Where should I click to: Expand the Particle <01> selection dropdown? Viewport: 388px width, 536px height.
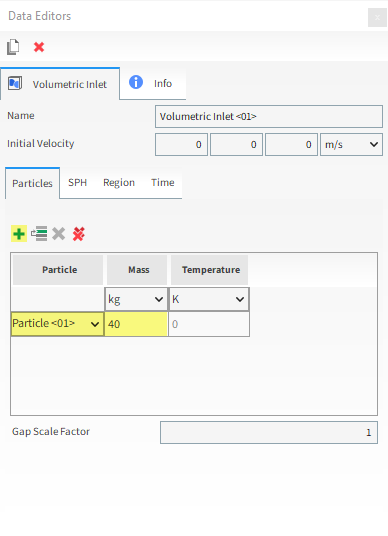pos(57,324)
